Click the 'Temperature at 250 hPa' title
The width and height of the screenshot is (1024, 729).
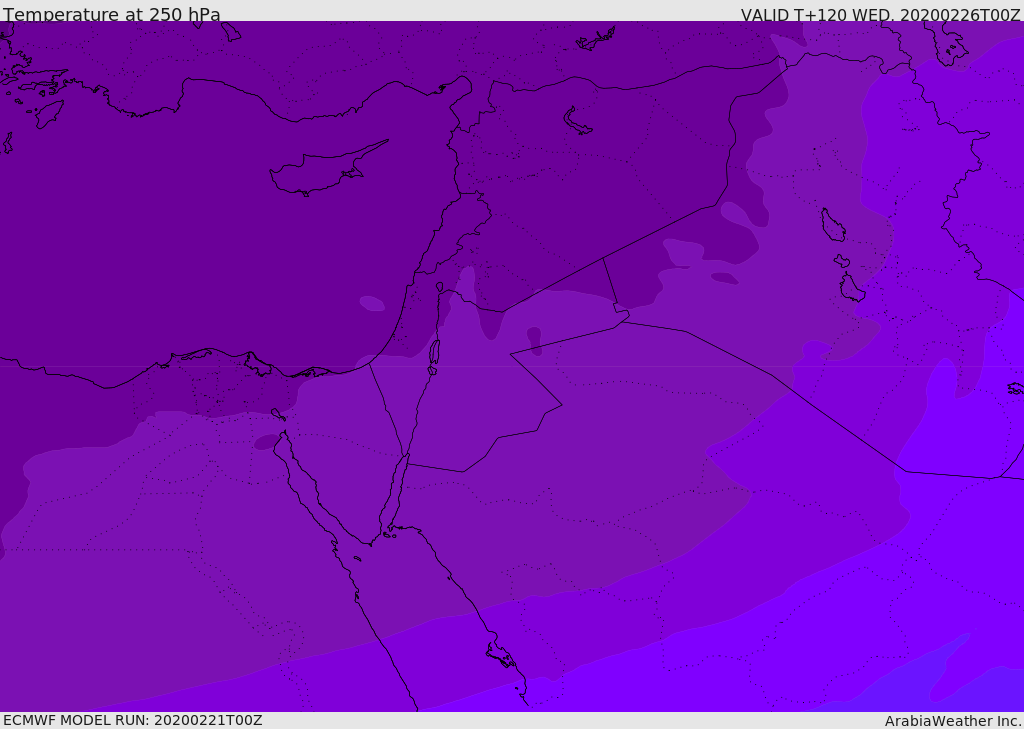[112, 14]
